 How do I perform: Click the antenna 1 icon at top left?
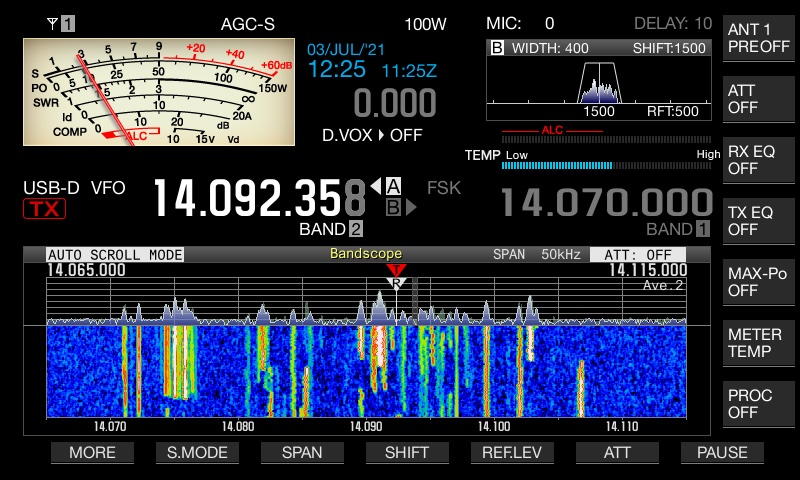tap(61, 22)
